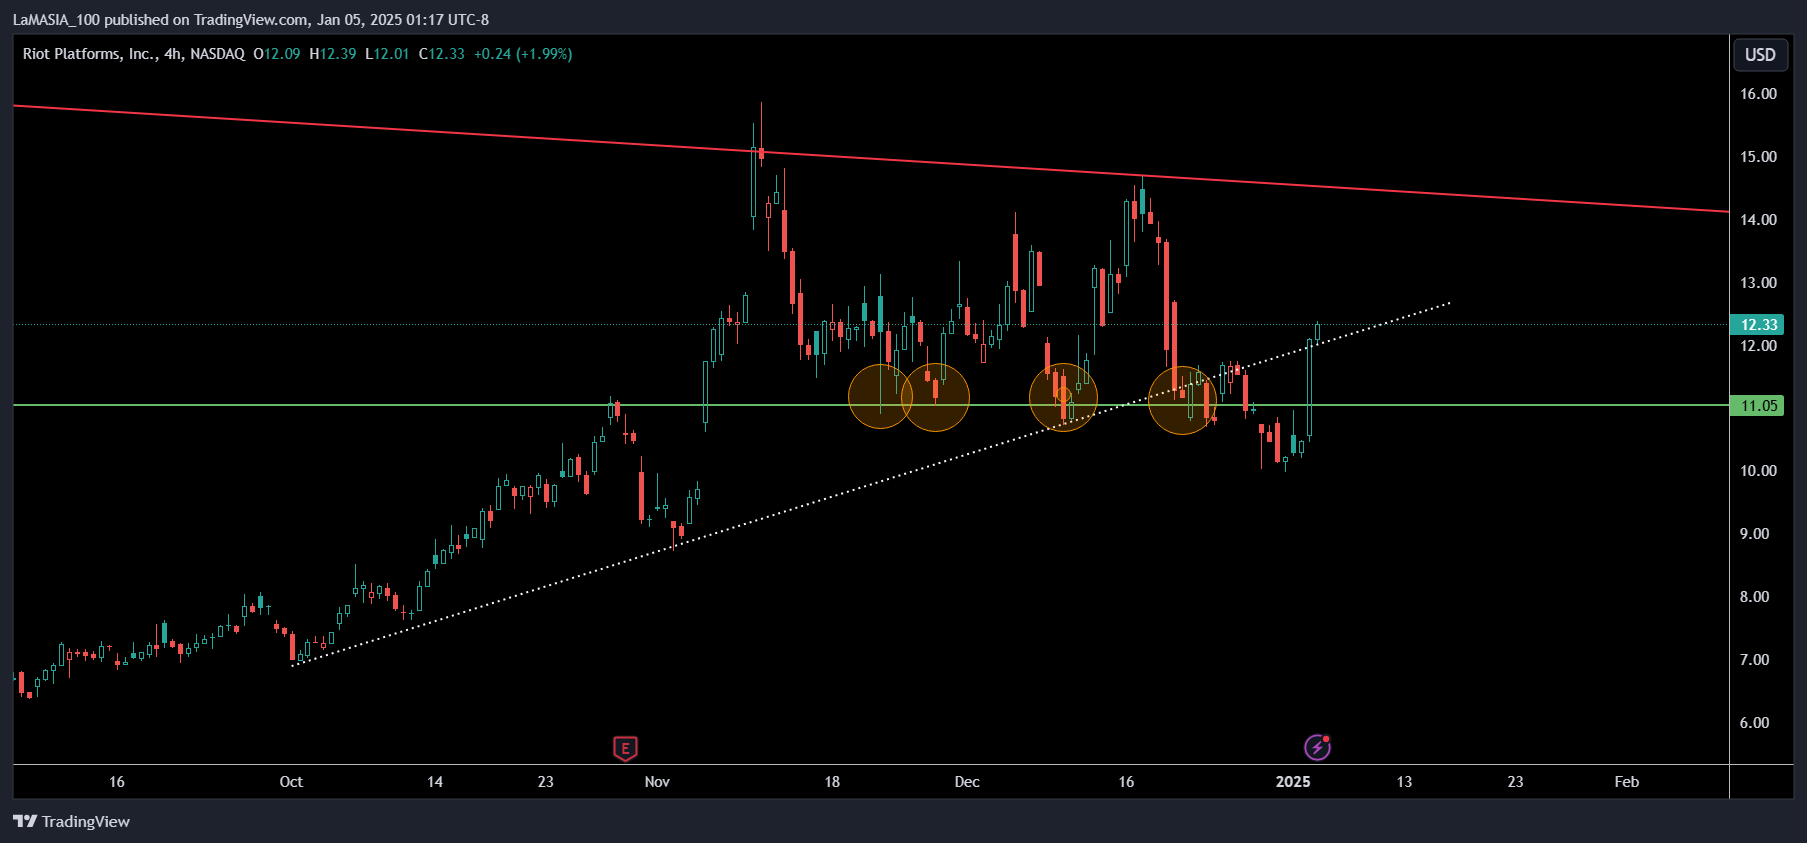This screenshot has height=843, width=1807.
Task: Click the Dec date axis label
Action: pyautogui.click(x=967, y=782)
